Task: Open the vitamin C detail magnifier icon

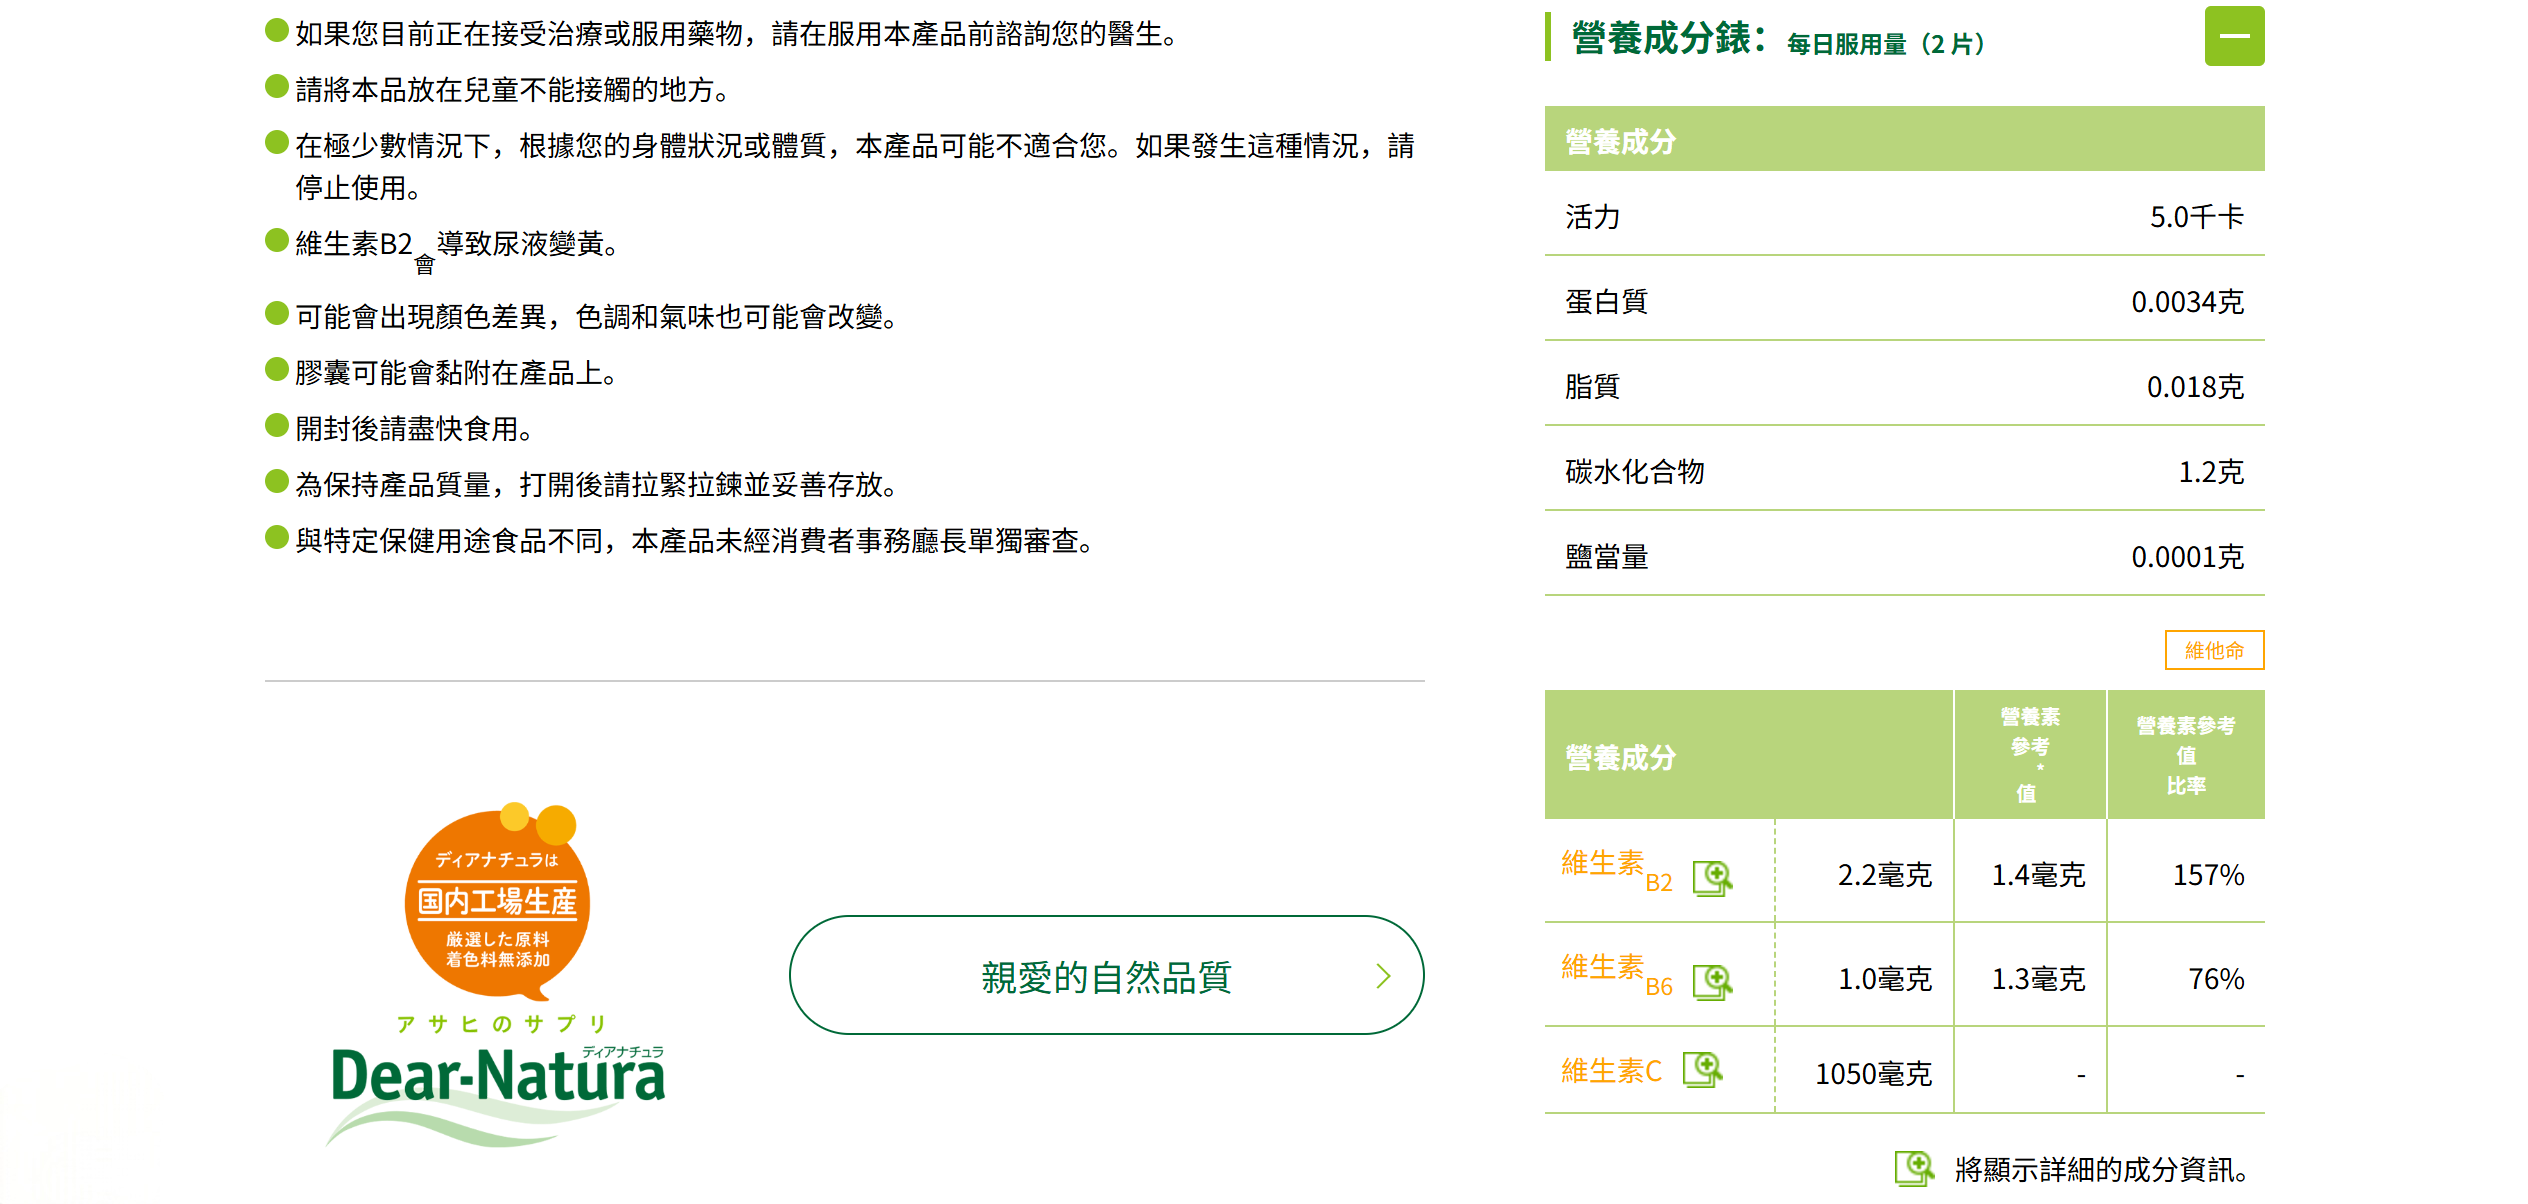Action: click(1702, 1070)
